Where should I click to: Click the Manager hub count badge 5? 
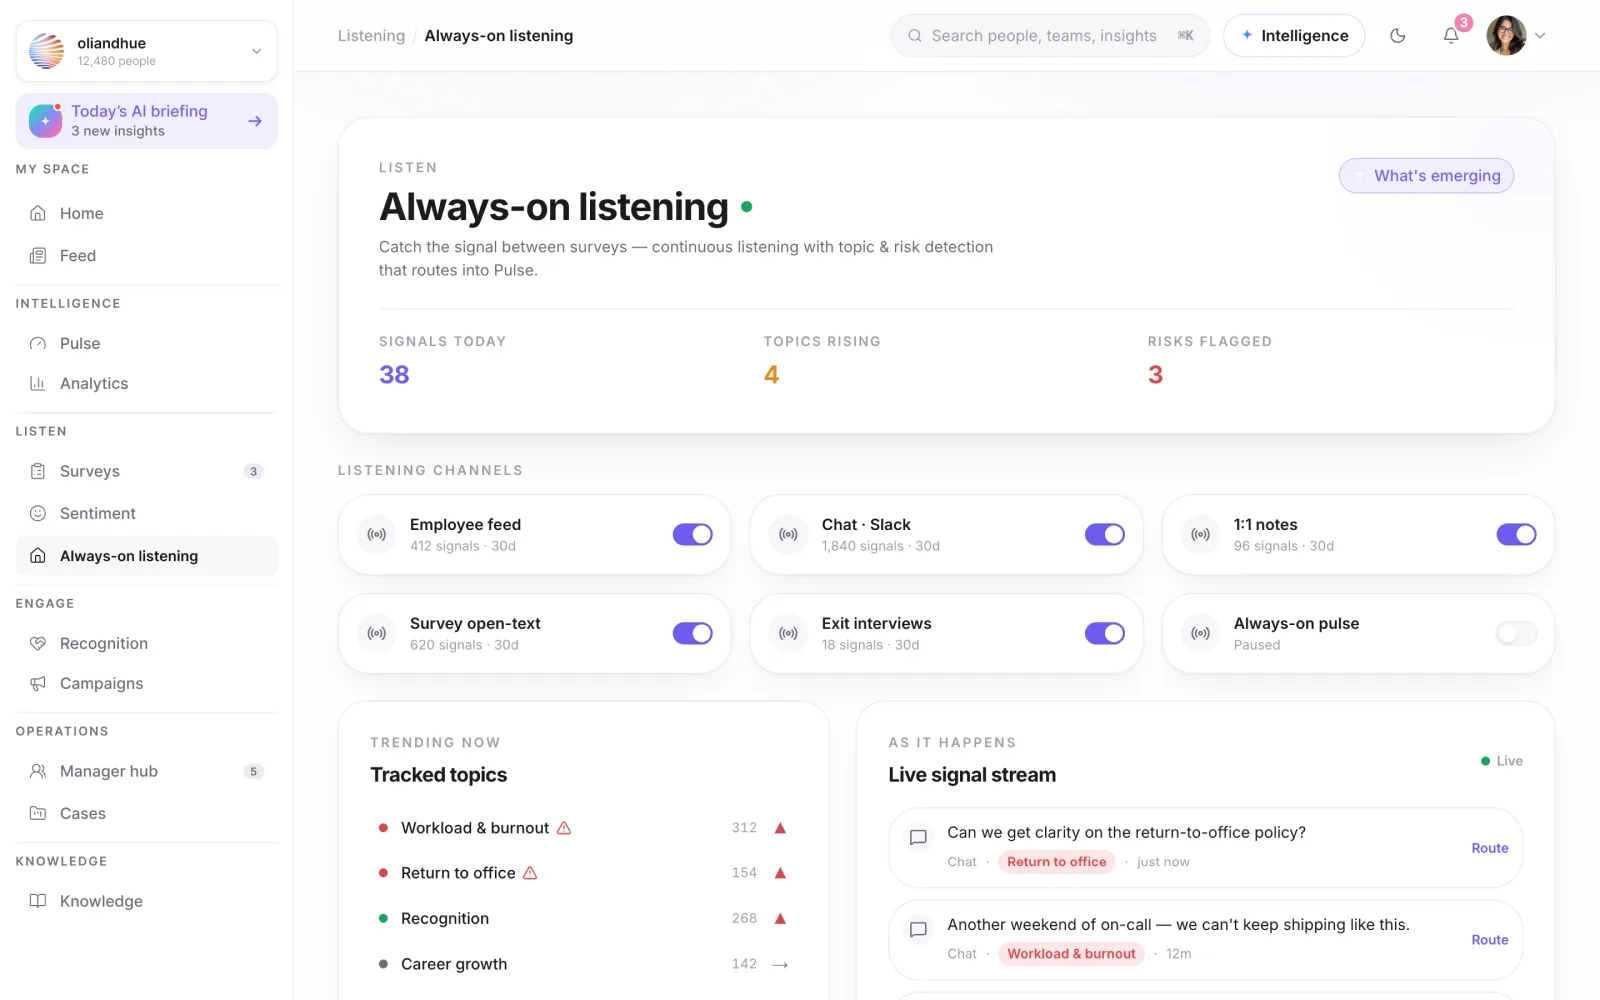pos(254,772)
